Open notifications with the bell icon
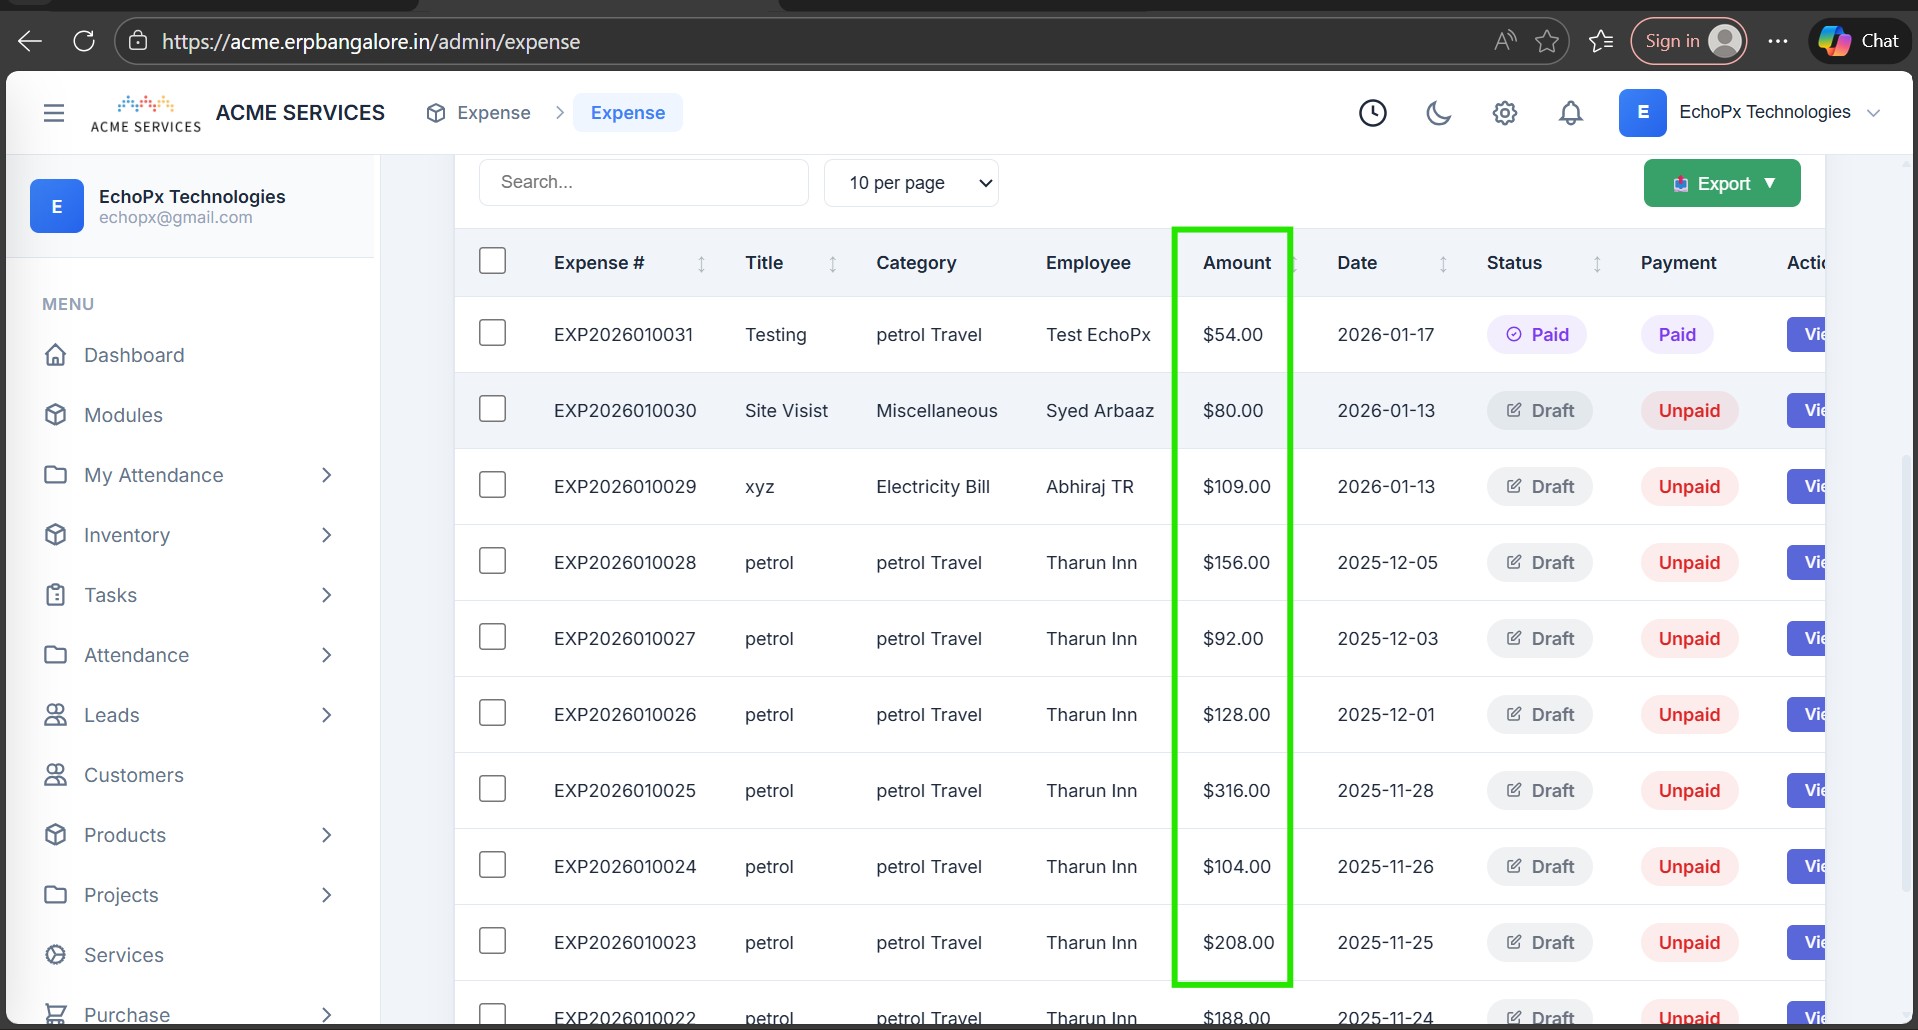Image resolution: width=1918 pixels, height=1030 pixels. [x=1570, y=113]
